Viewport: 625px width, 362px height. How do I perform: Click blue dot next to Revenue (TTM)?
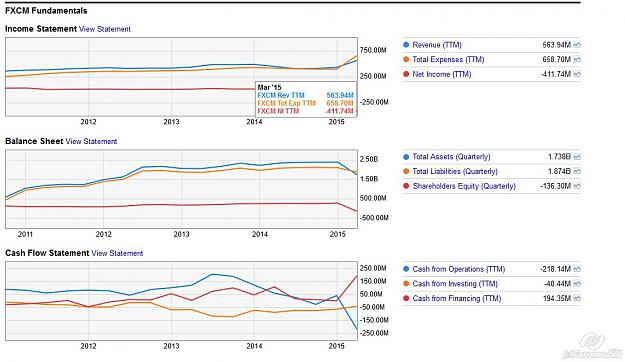pos(406,45)
